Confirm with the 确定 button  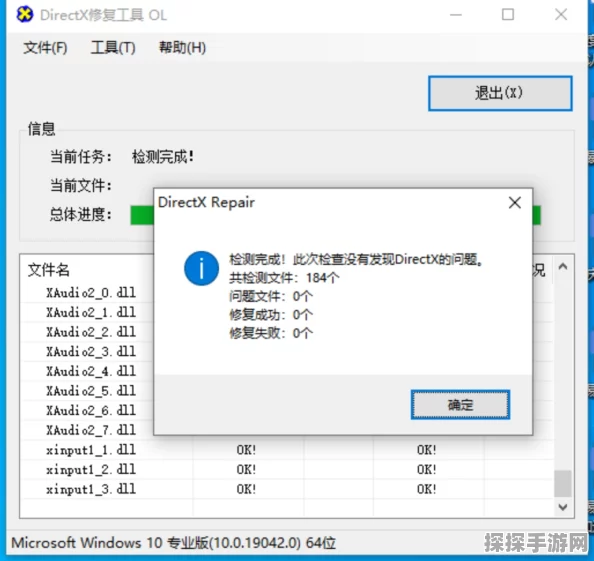coord(460,405)
